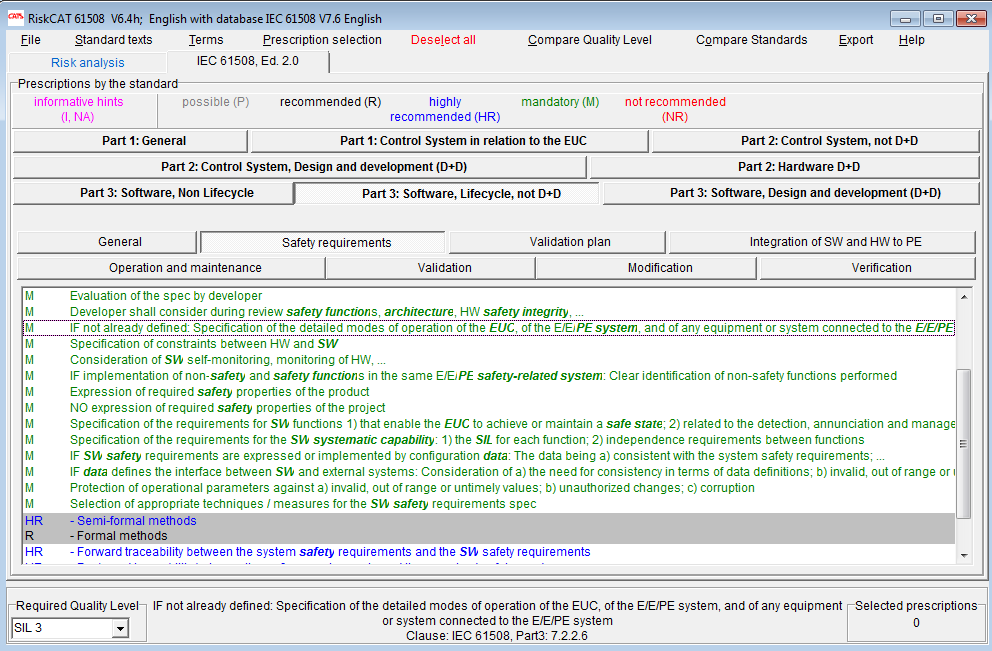Minimize the RiskCAT window

[x=905, y=19]
